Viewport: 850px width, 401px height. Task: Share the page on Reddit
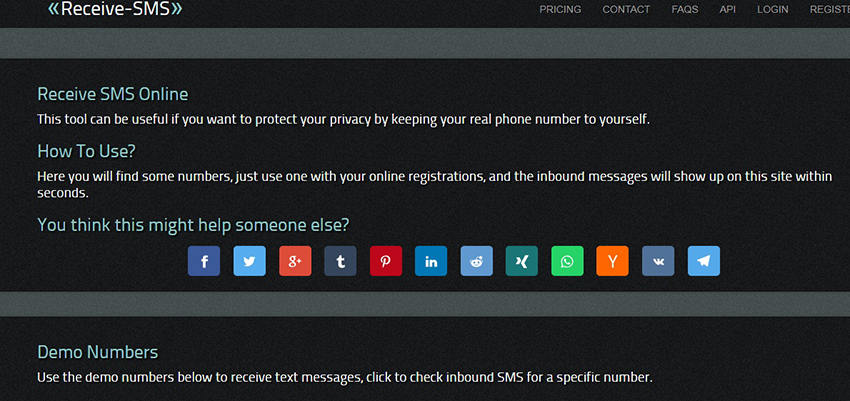pos(476,261)
